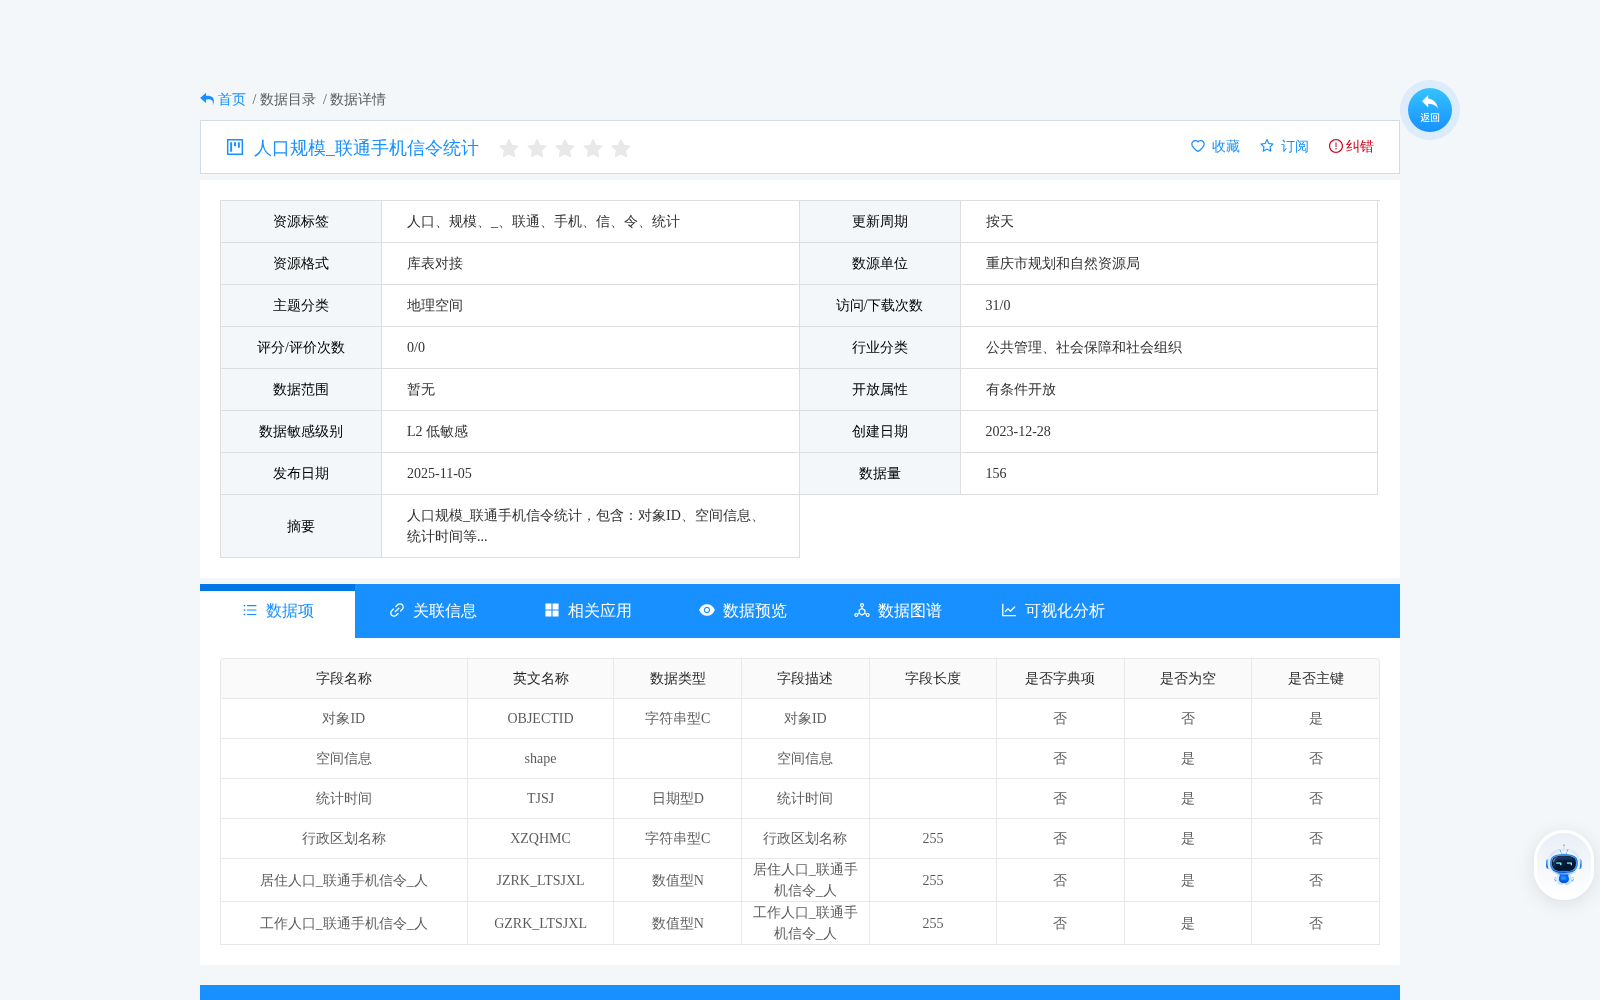This screenshot has width=1600, height=1000.
Task: Click the eye icon of 数据预览 tab
Action: pyautogui.click(x=707, y=610)
